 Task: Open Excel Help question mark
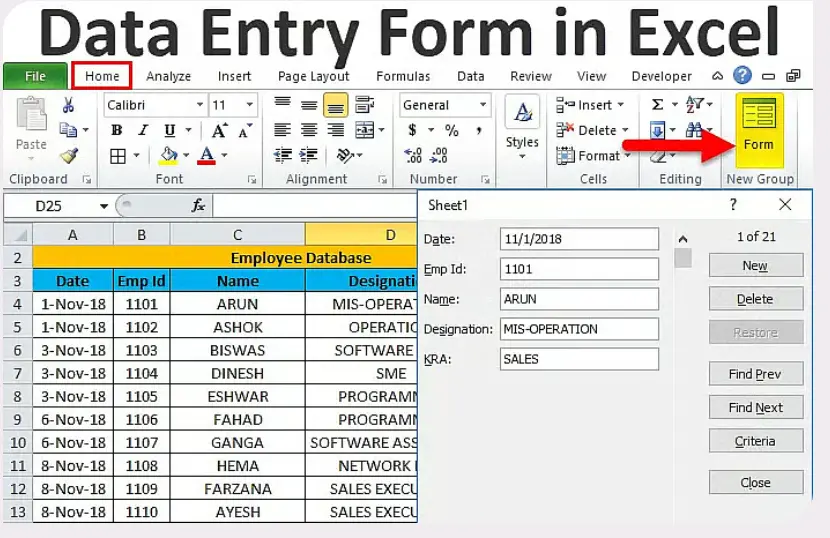[742, 76]
